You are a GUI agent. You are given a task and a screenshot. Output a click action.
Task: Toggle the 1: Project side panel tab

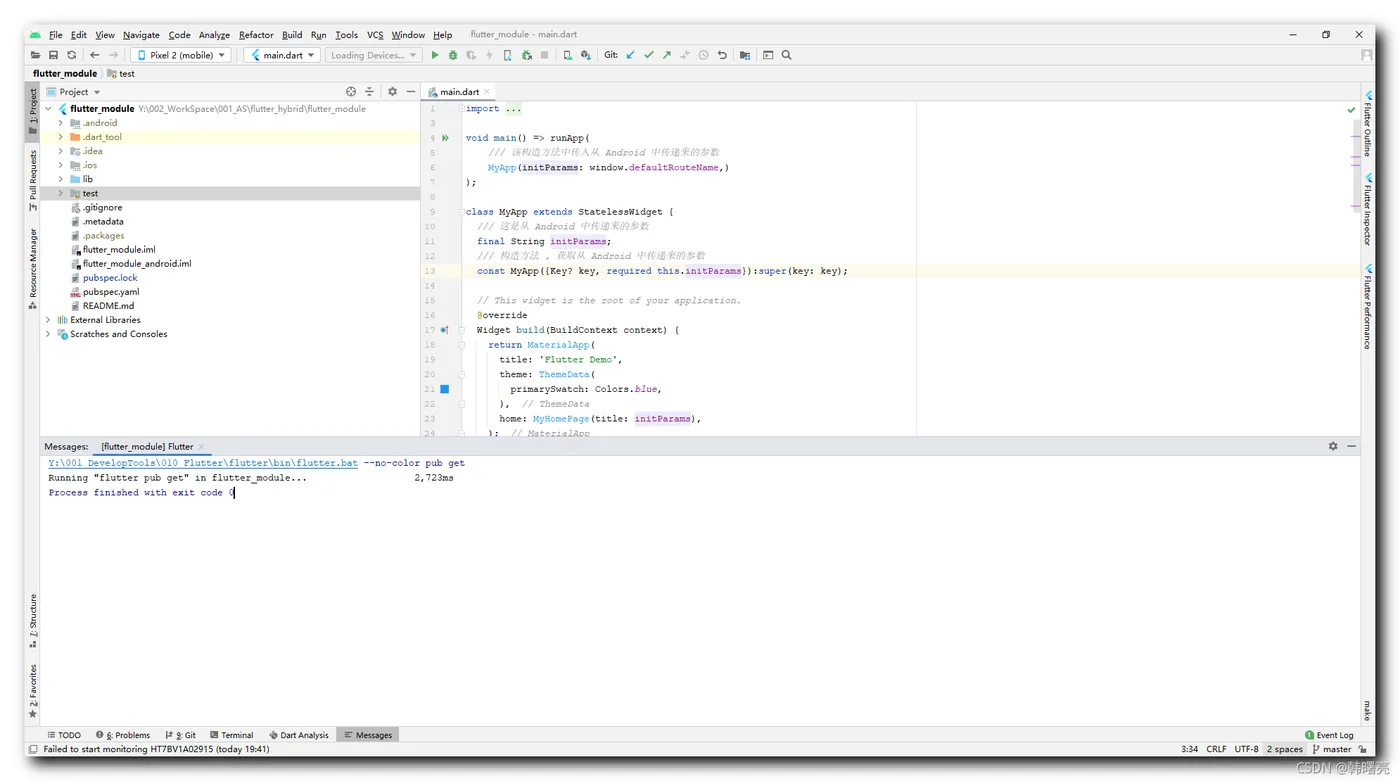tap(32, 111)
